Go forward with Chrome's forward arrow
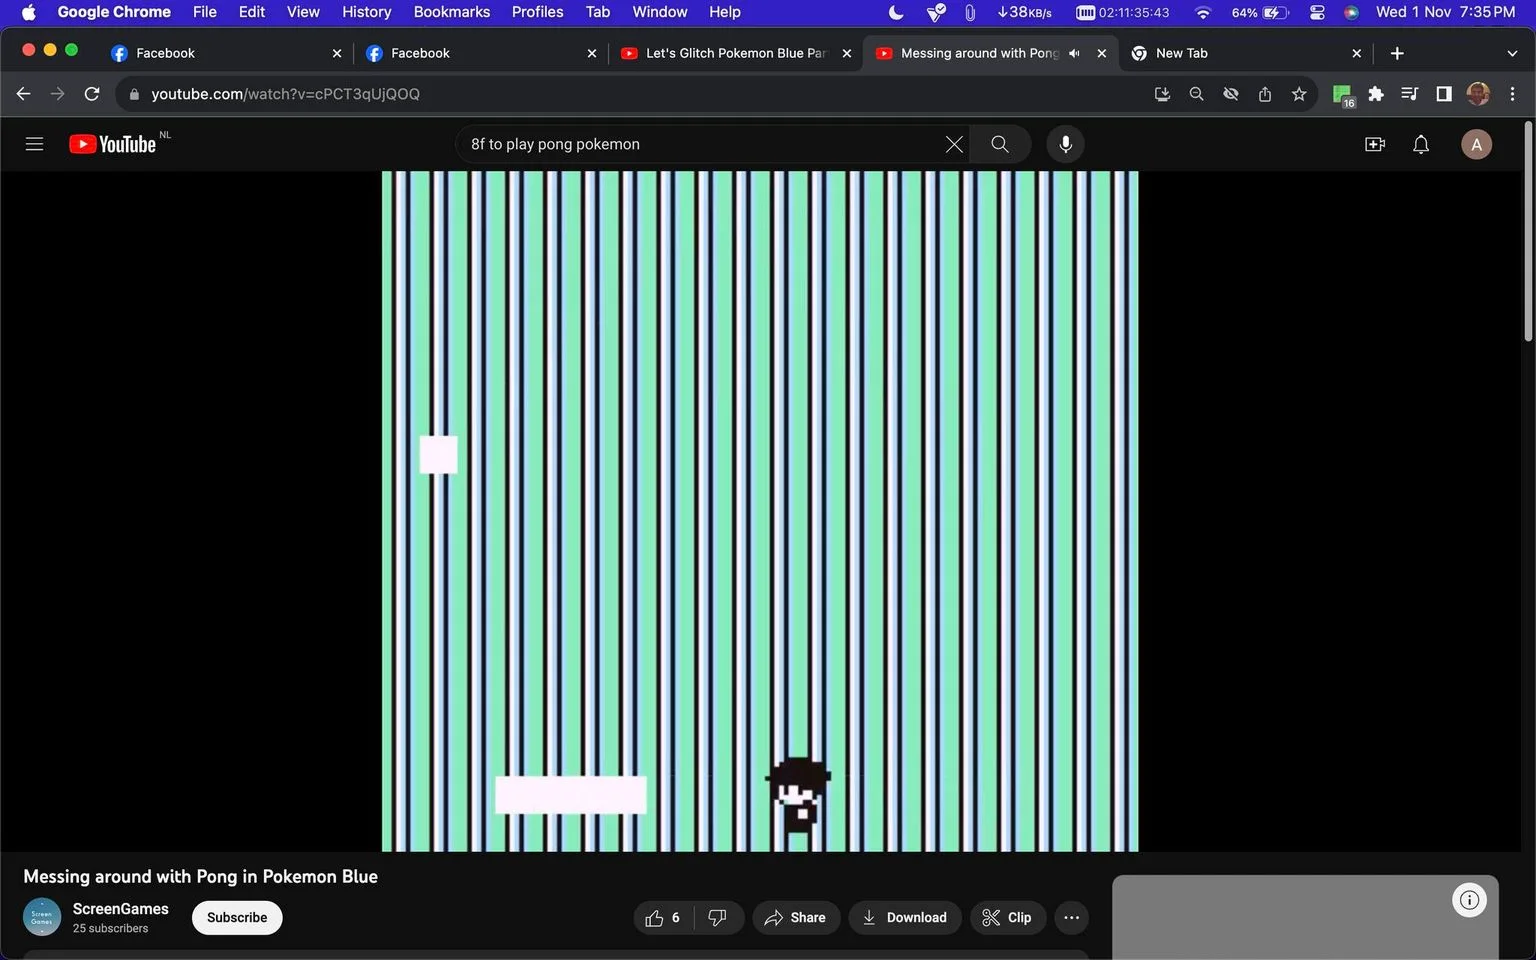 click(x=58, y=94)
